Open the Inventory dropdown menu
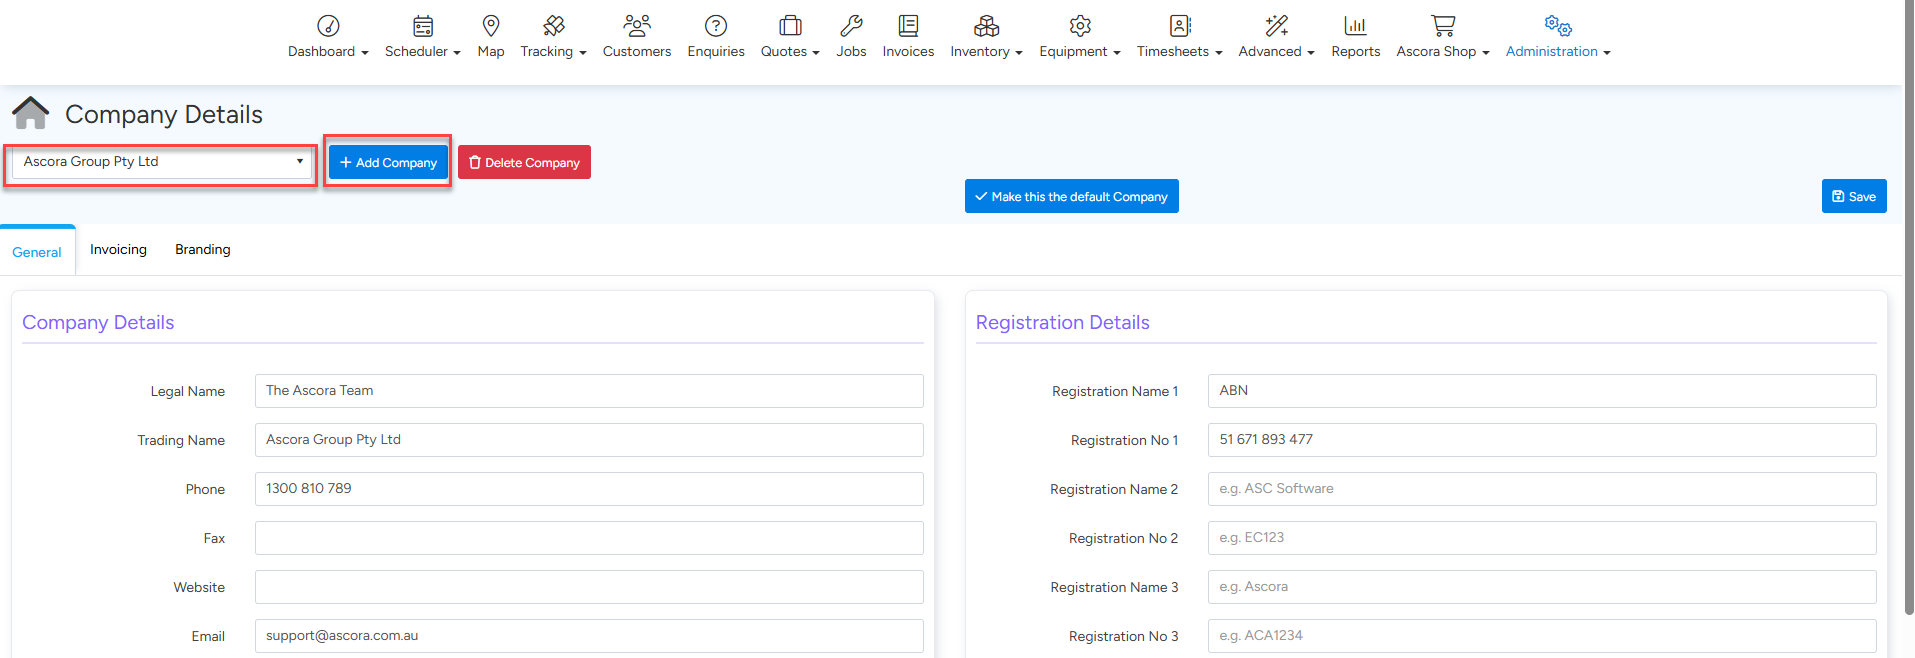The height and width of the screenshot is (658, 1915). tap(986, 51)
